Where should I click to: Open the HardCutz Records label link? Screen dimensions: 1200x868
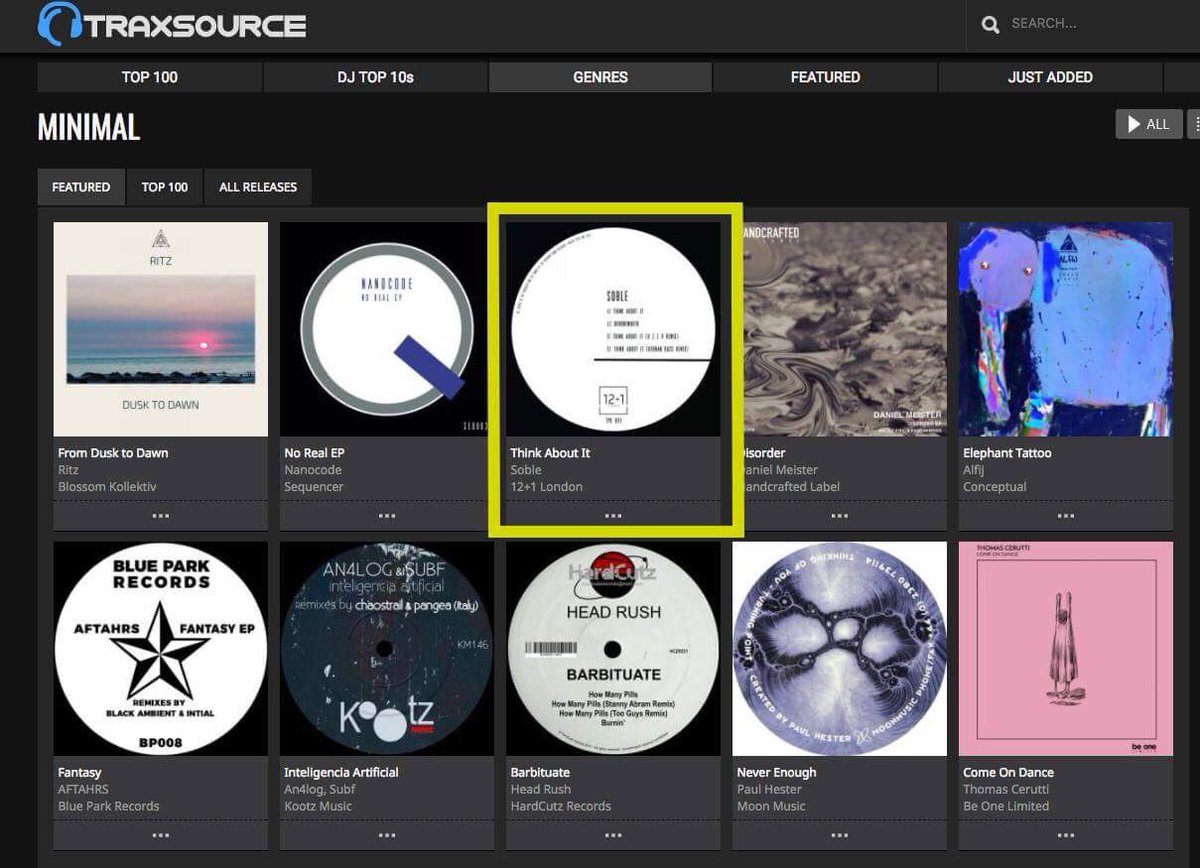tap(561, 806)
